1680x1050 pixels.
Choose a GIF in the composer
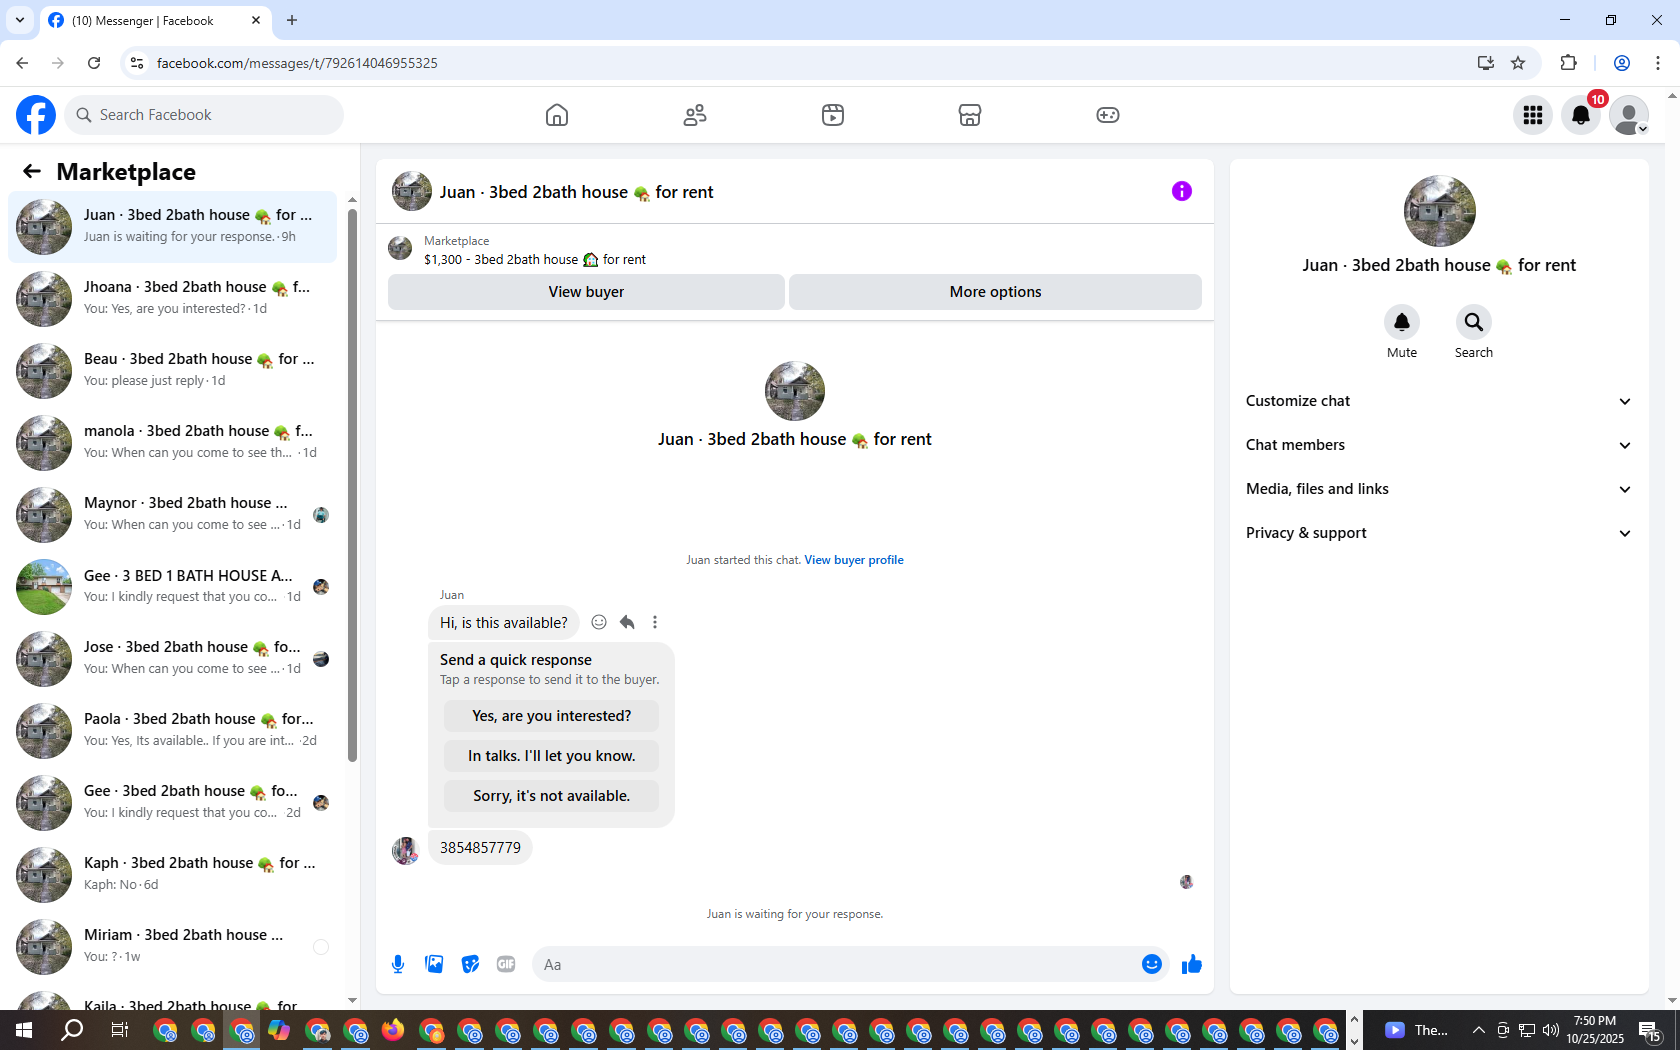tap(506, 964)
